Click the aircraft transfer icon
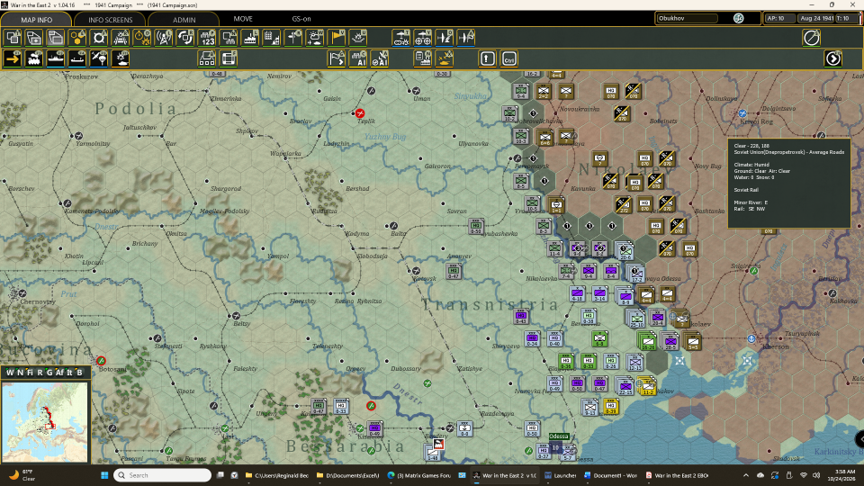864x486 pixels. click(x=466, y=37)
